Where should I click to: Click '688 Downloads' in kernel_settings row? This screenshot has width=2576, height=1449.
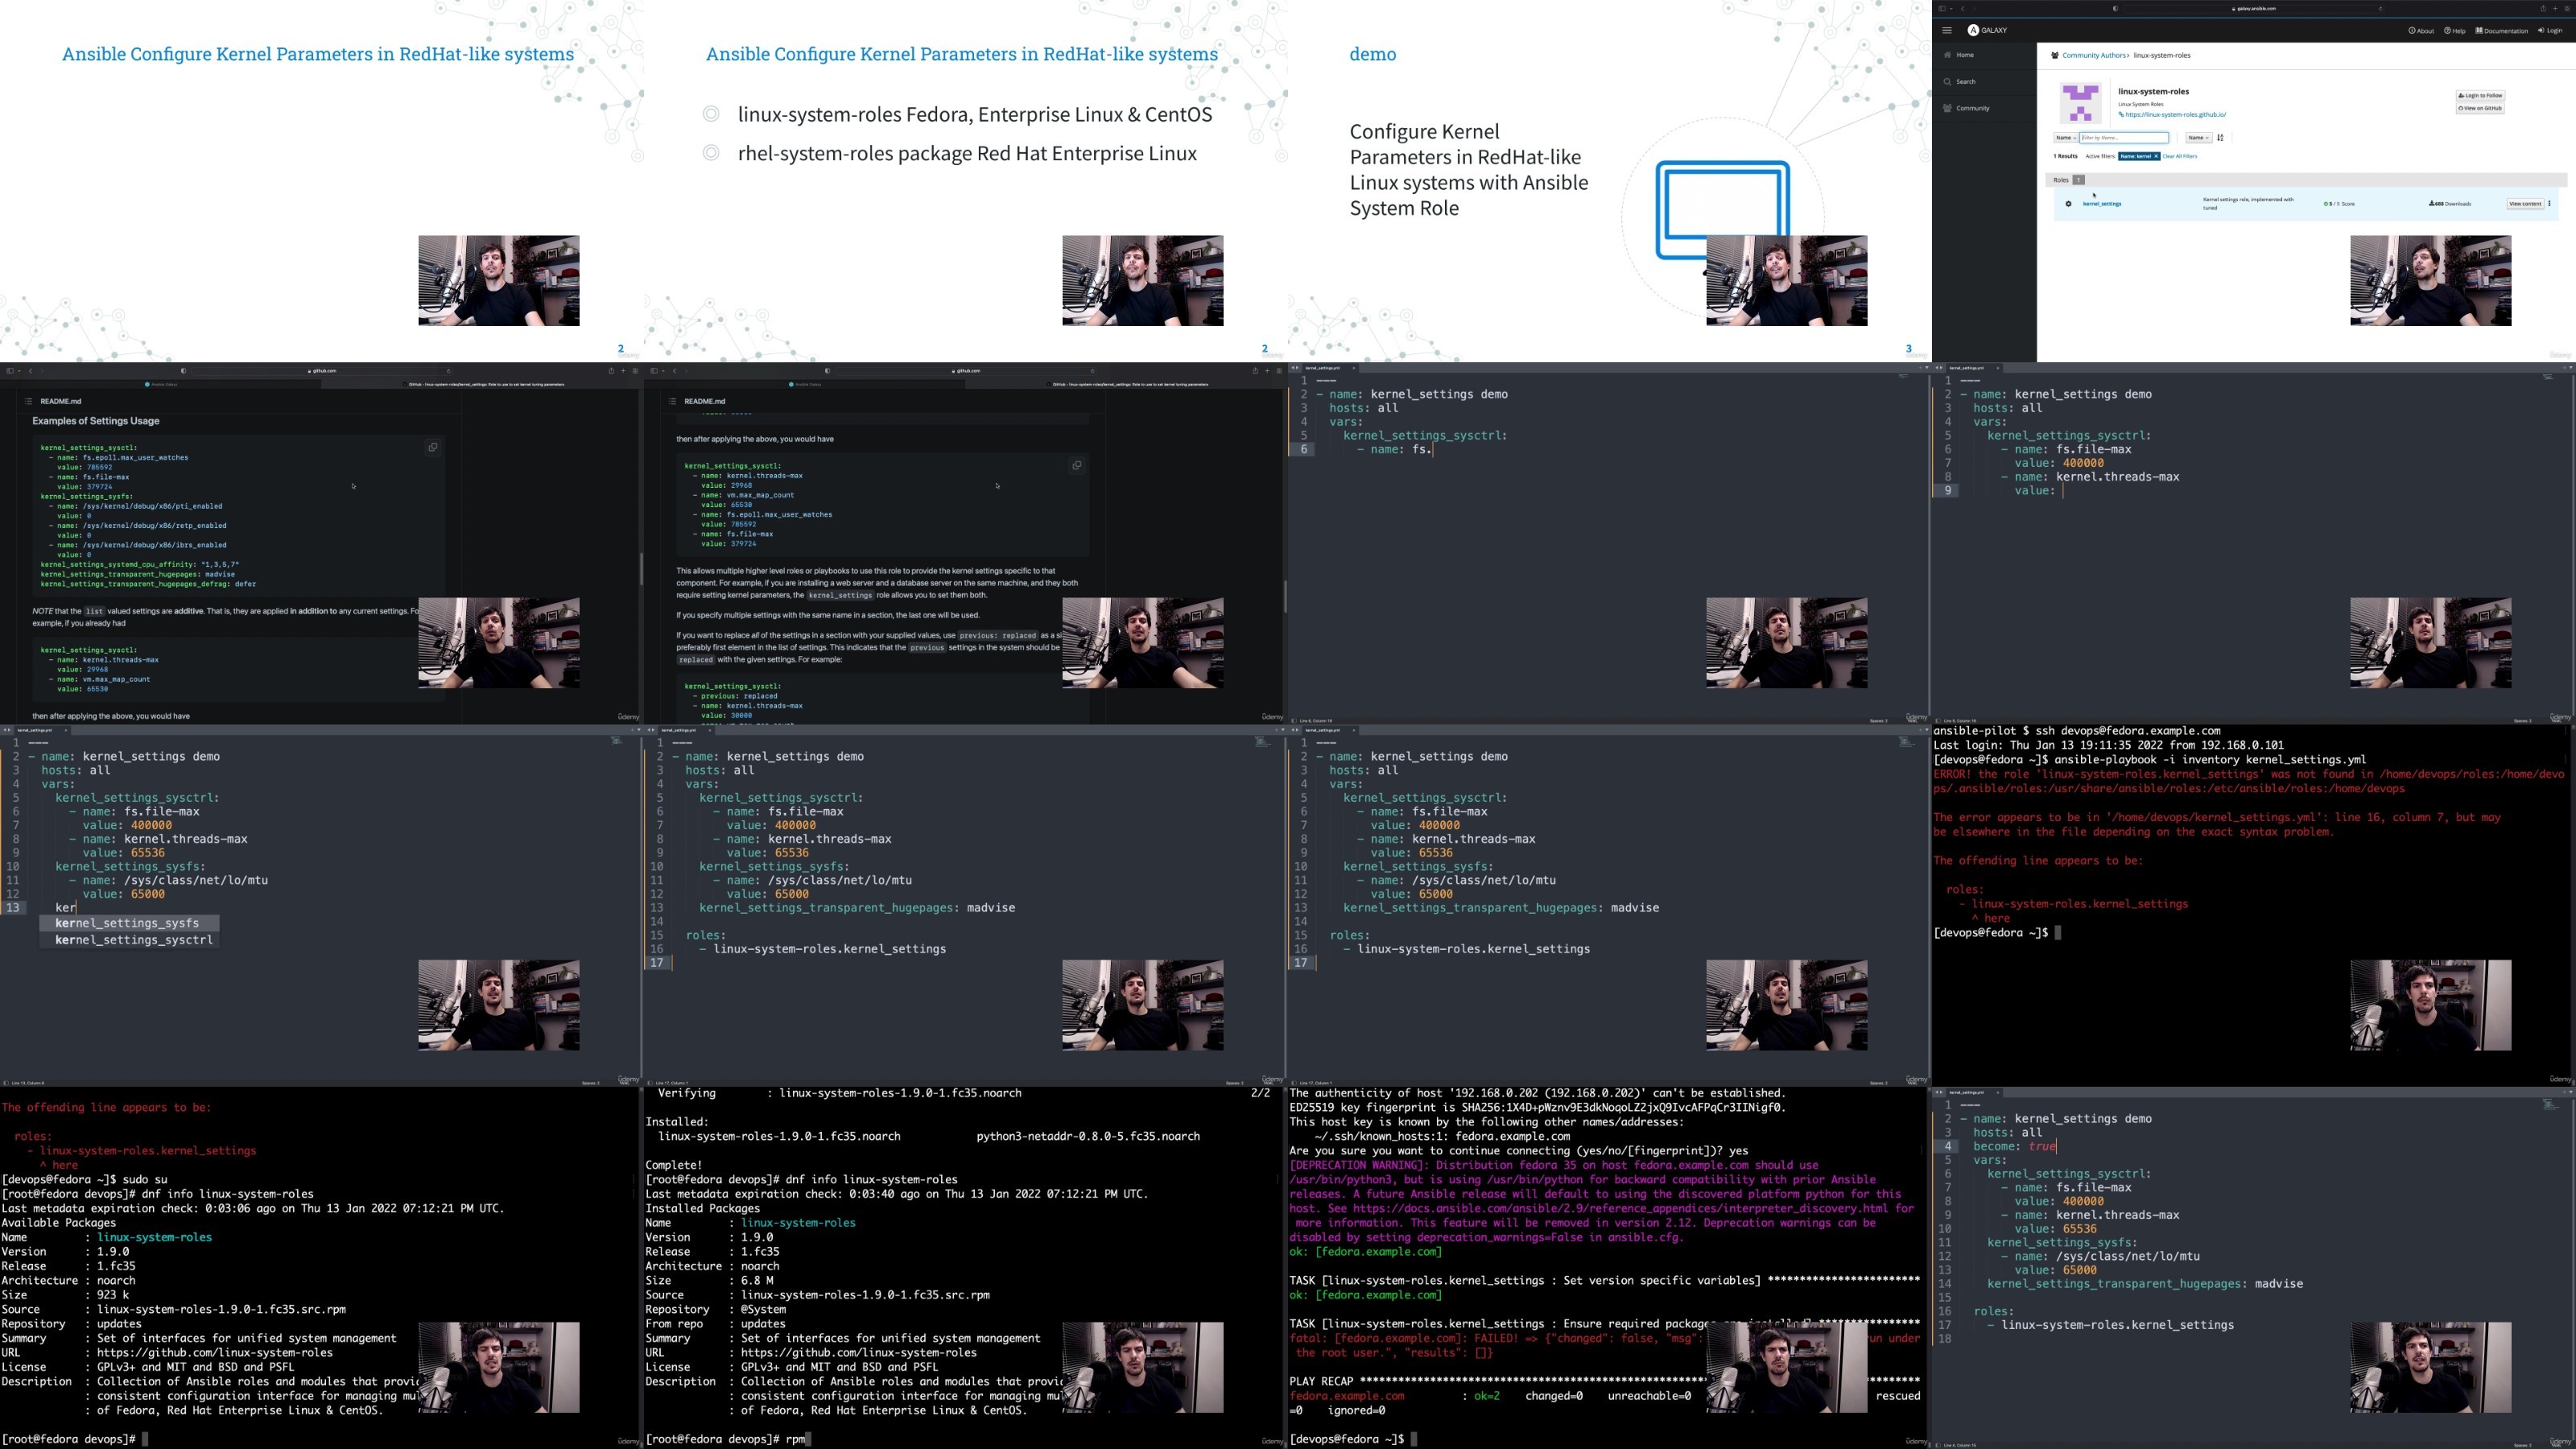[2450, 204]
